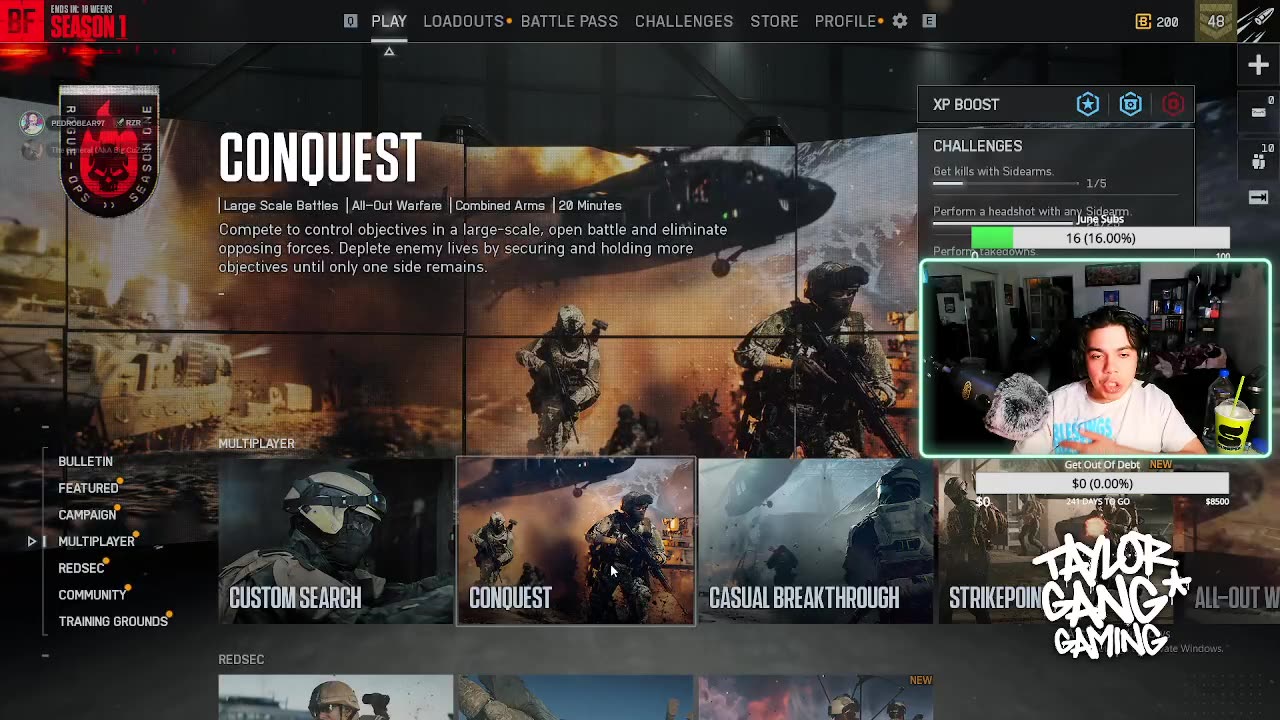Select the red hexagon XP boost icon
The width and height of the screenshot is (1280, 720).
(1173, 104)
